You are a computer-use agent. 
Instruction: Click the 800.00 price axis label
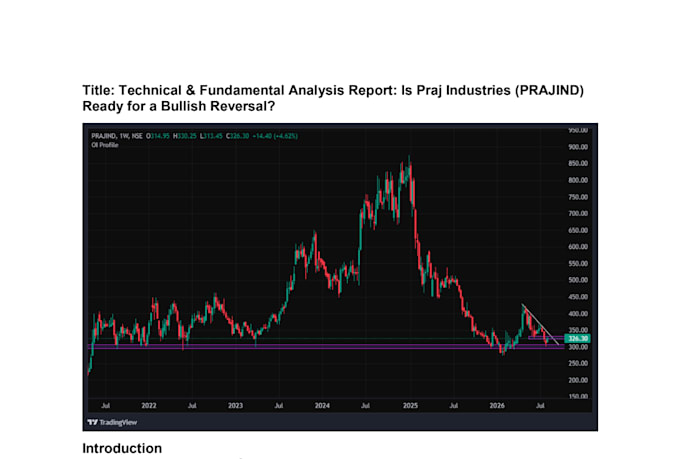[x=578, y=180]
